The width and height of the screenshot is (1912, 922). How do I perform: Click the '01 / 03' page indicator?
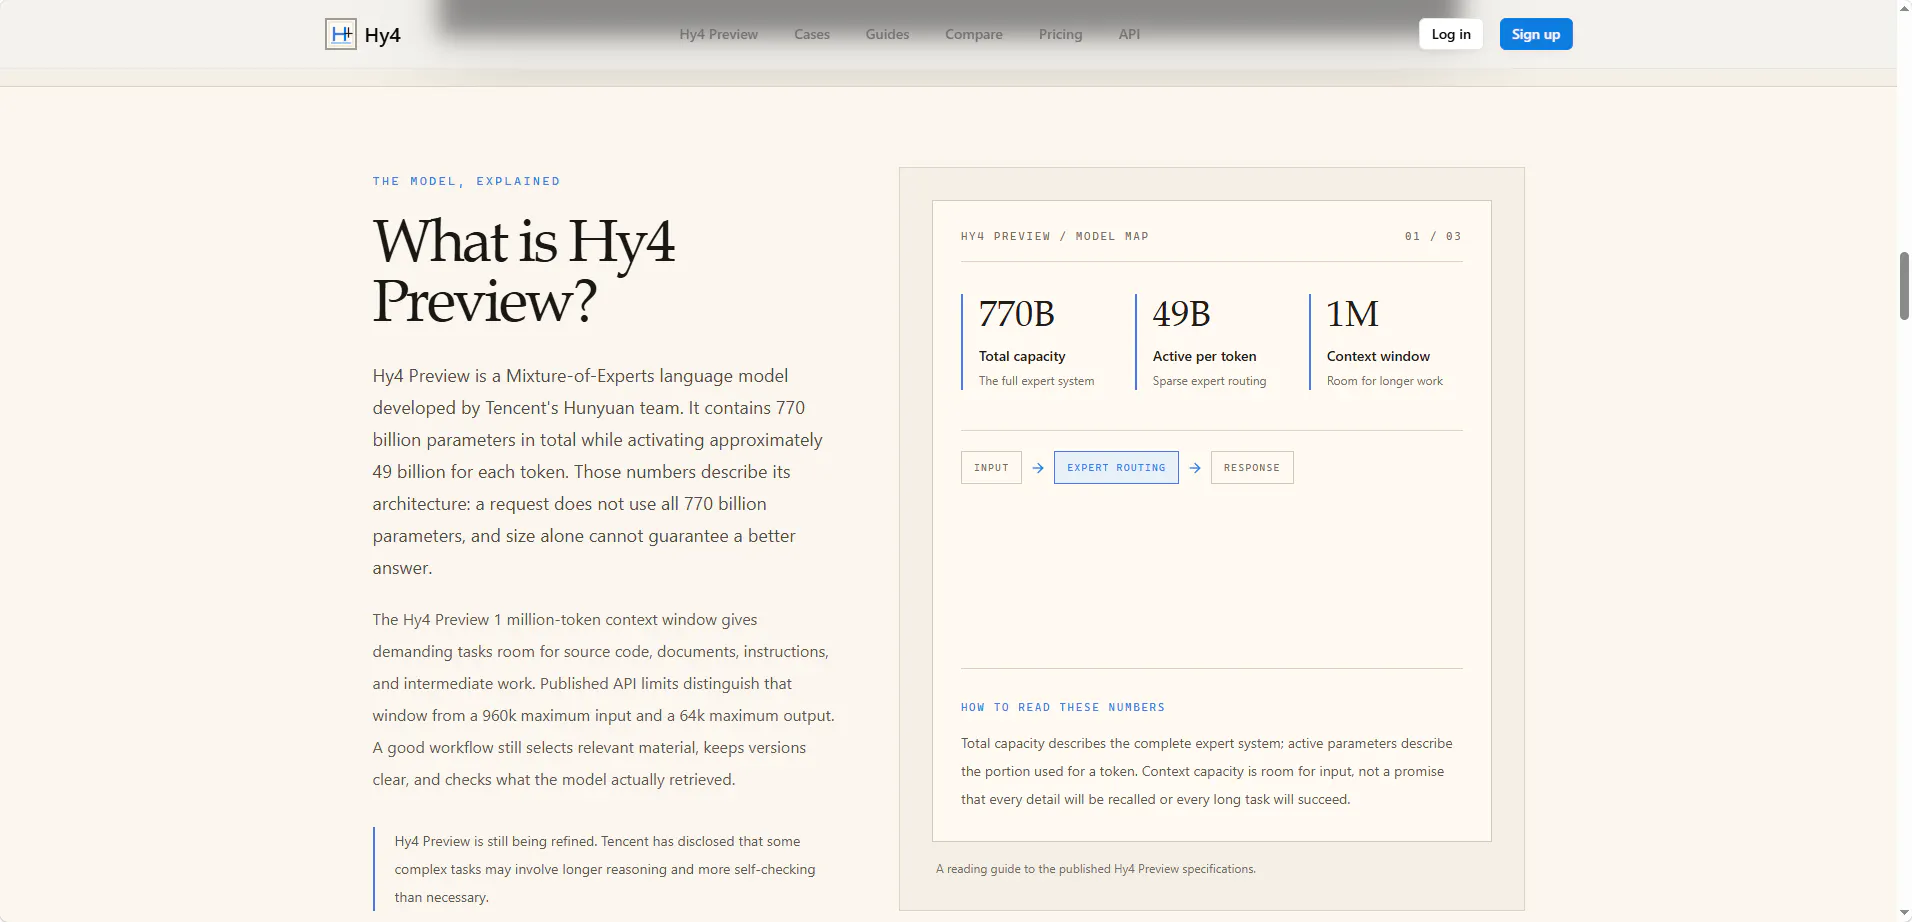[1433, 237]
